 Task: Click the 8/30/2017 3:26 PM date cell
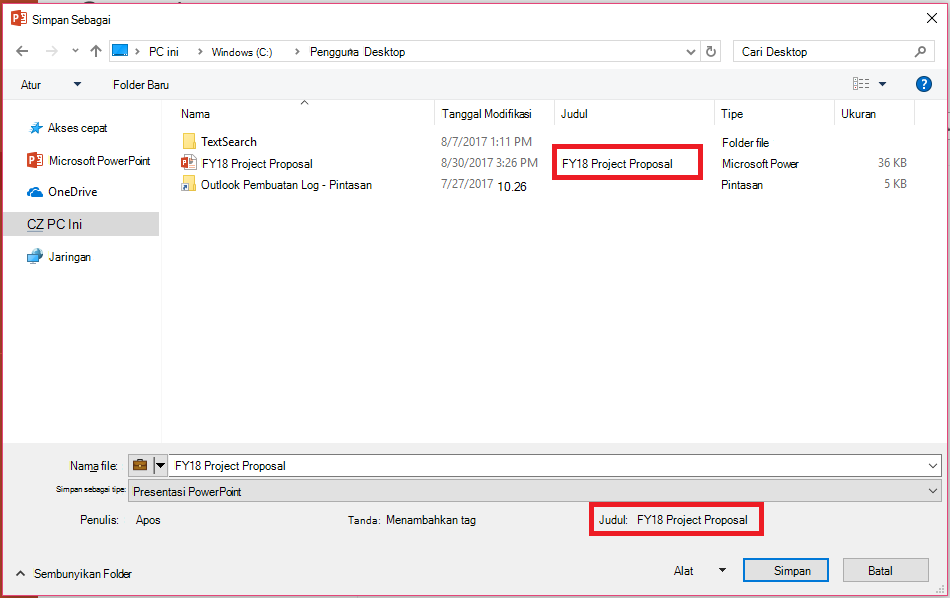[x=489, y=162]
